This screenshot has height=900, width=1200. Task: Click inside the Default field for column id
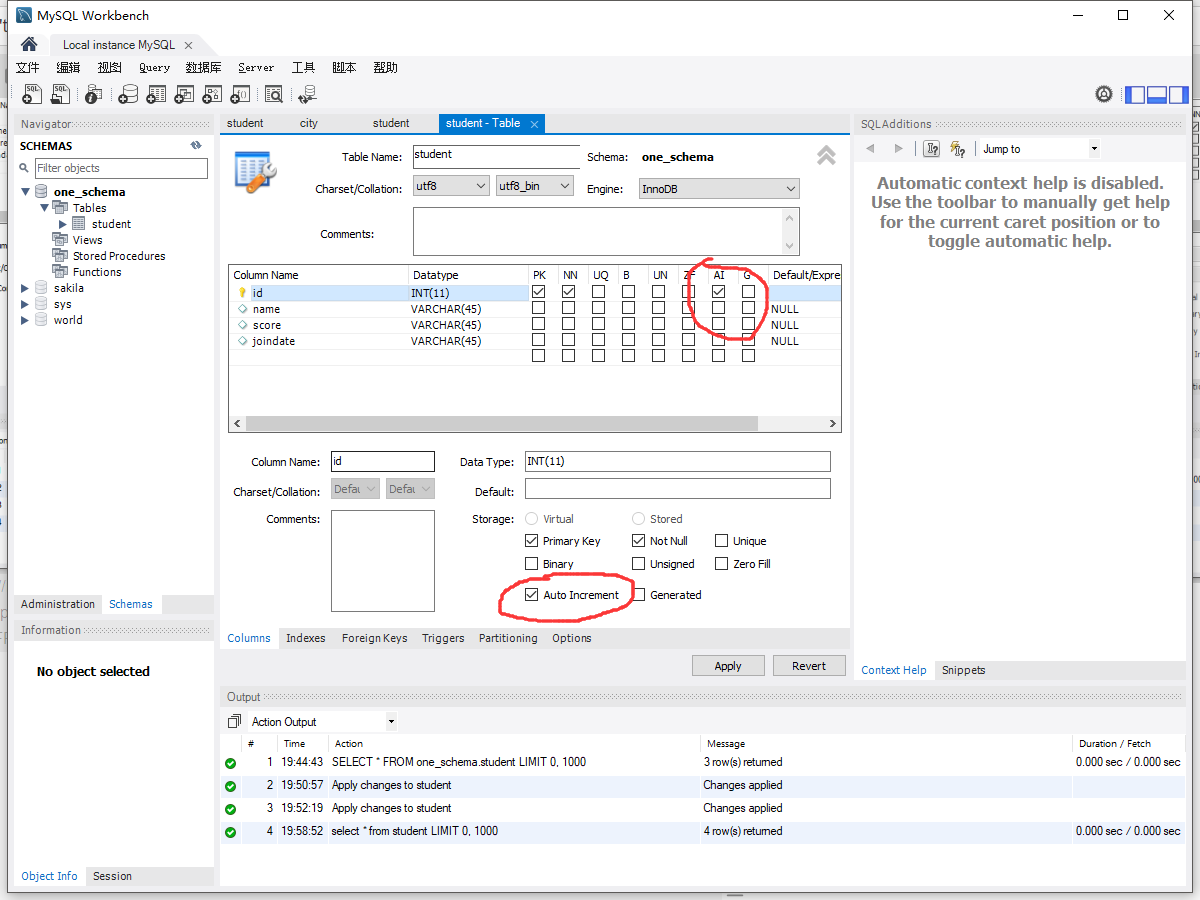tap(677, 488)
